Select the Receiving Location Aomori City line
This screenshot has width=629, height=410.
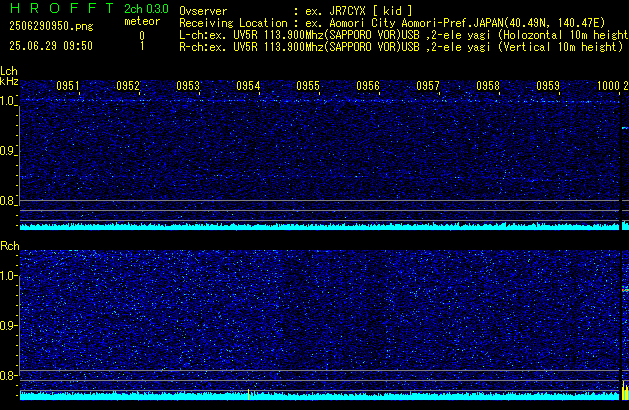click(x=392, y=23)
